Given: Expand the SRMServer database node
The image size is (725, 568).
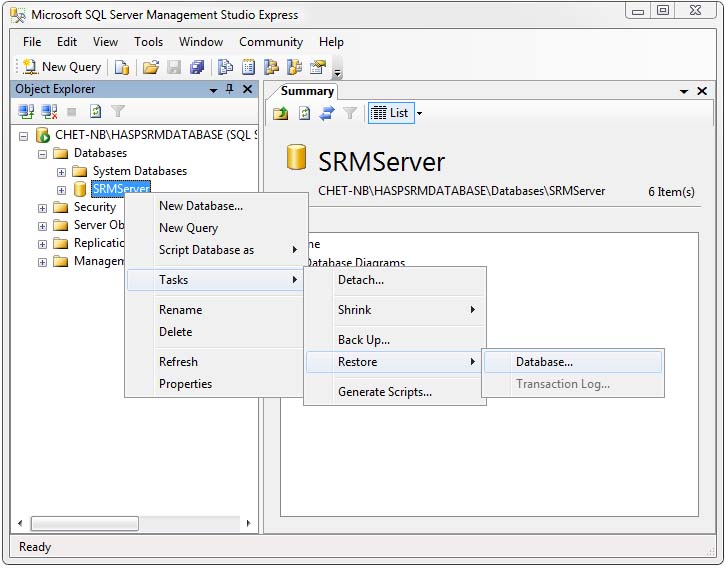Looking at the screenshot, I should [x=61, y=190].
